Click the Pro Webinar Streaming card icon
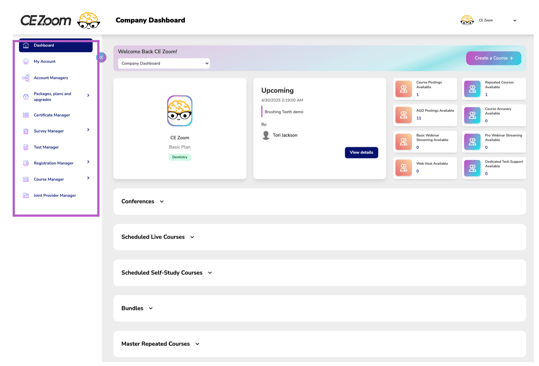 pyautogui.click(x=472, y=142)
